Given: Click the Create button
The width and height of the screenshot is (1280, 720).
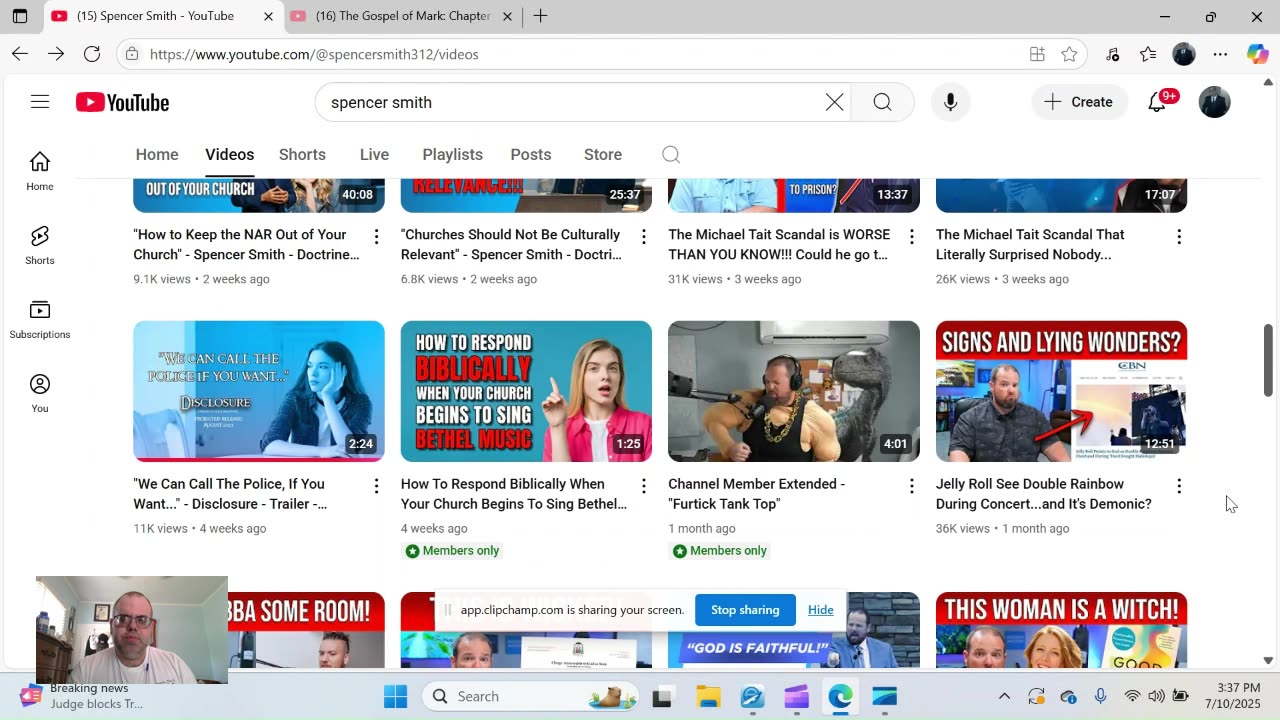Looking at the screenshot, I should click(1078, 102).
